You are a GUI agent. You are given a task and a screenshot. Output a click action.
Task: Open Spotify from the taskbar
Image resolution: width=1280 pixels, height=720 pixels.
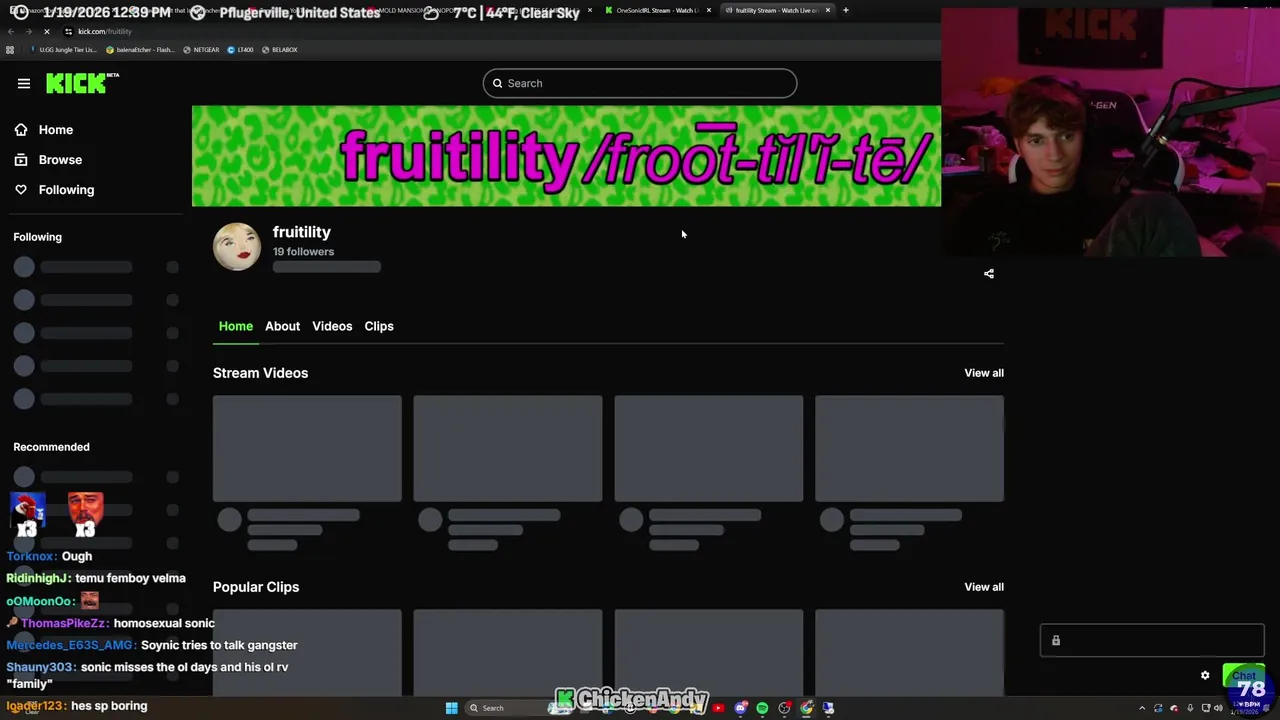pyautogui.click(x=762, y=708)
